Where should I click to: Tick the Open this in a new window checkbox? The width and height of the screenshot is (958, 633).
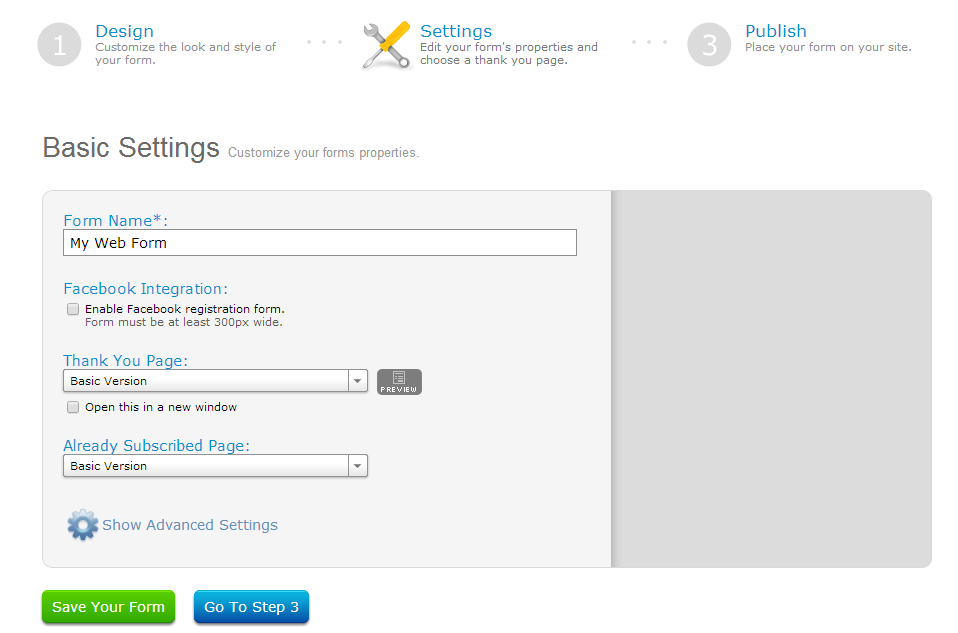[x=73, y=407]
